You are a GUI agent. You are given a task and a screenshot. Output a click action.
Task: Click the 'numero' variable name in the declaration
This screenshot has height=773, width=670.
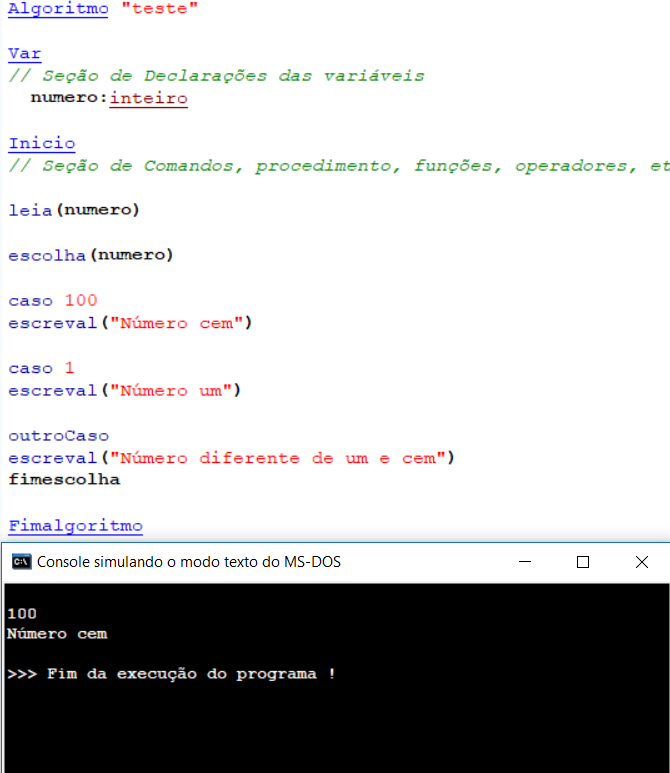[x=65, y=98]
